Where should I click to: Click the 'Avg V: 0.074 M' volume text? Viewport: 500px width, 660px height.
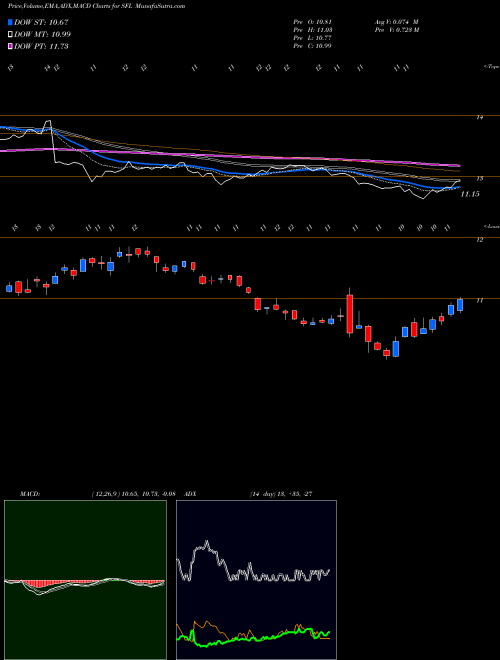tap(396, 22)
